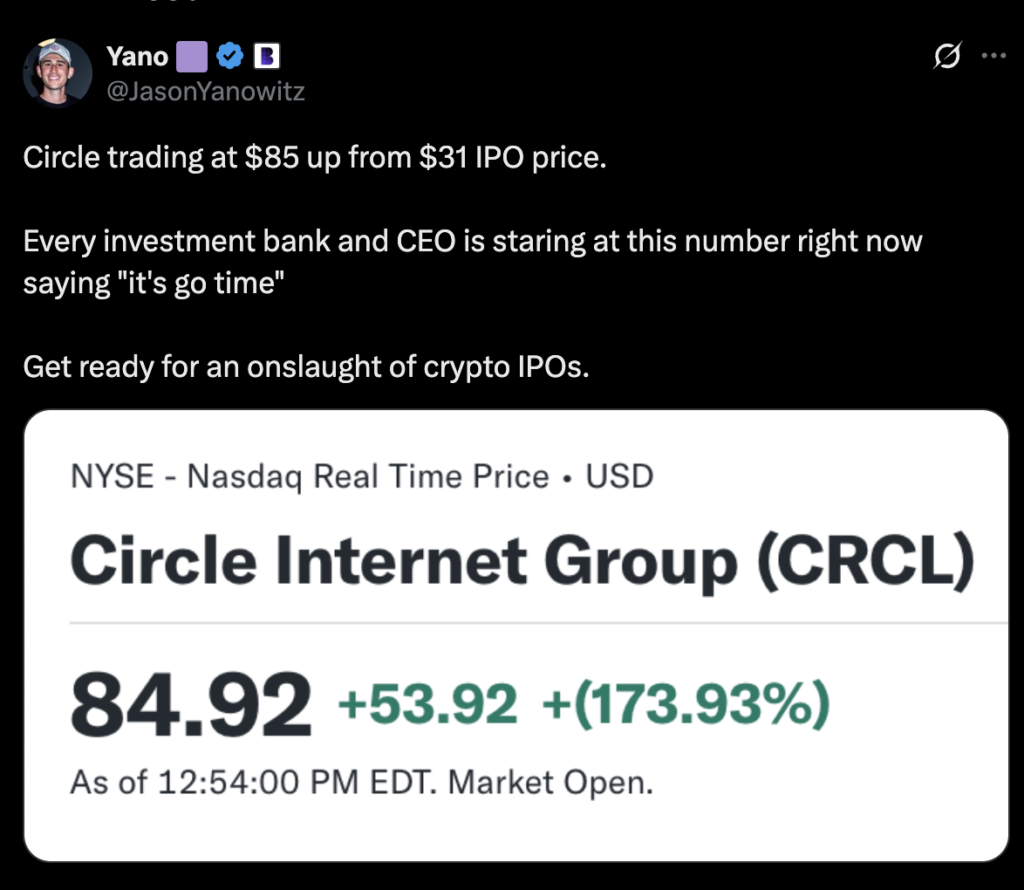Click the Circle Internet Group (CRCL) heading
The width and height of the screenshot is (1024, 890).
[522, 561]
